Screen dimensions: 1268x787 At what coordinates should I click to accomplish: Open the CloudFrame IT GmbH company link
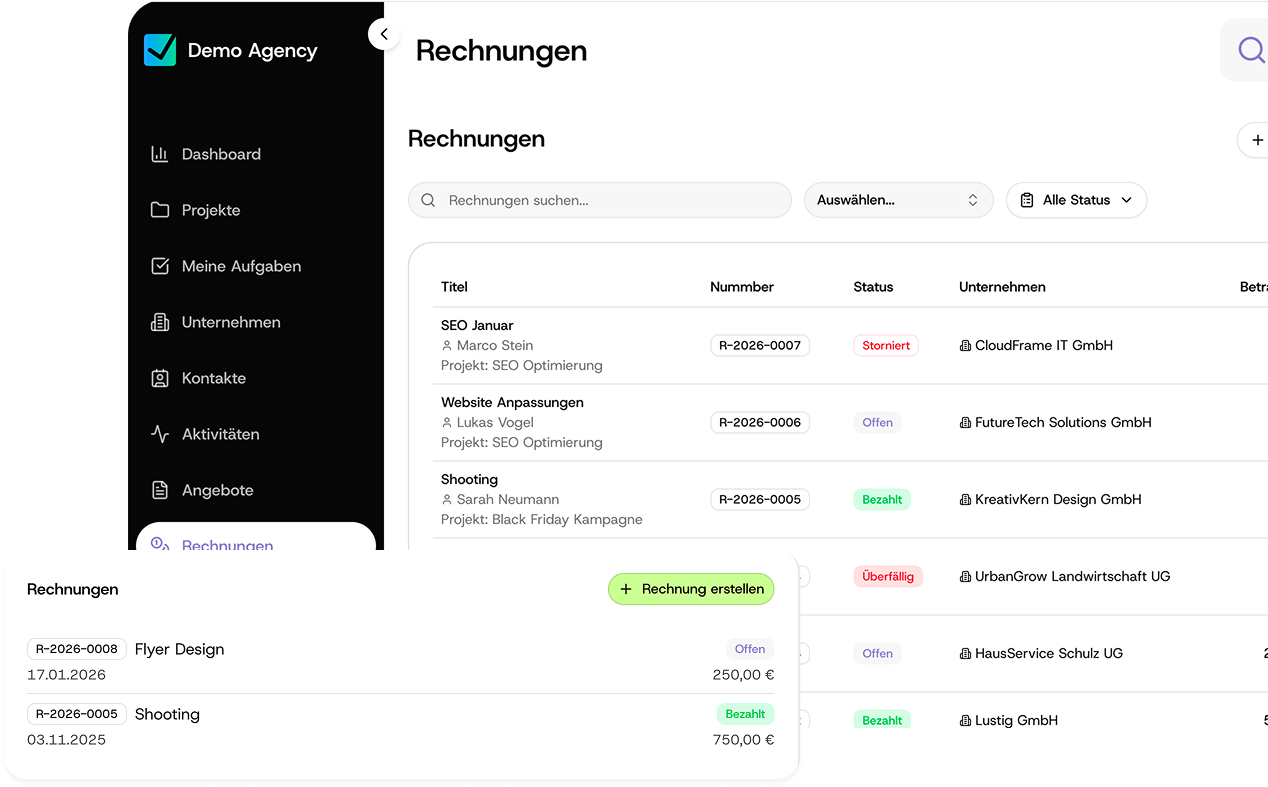click(x=1043, y=345)
